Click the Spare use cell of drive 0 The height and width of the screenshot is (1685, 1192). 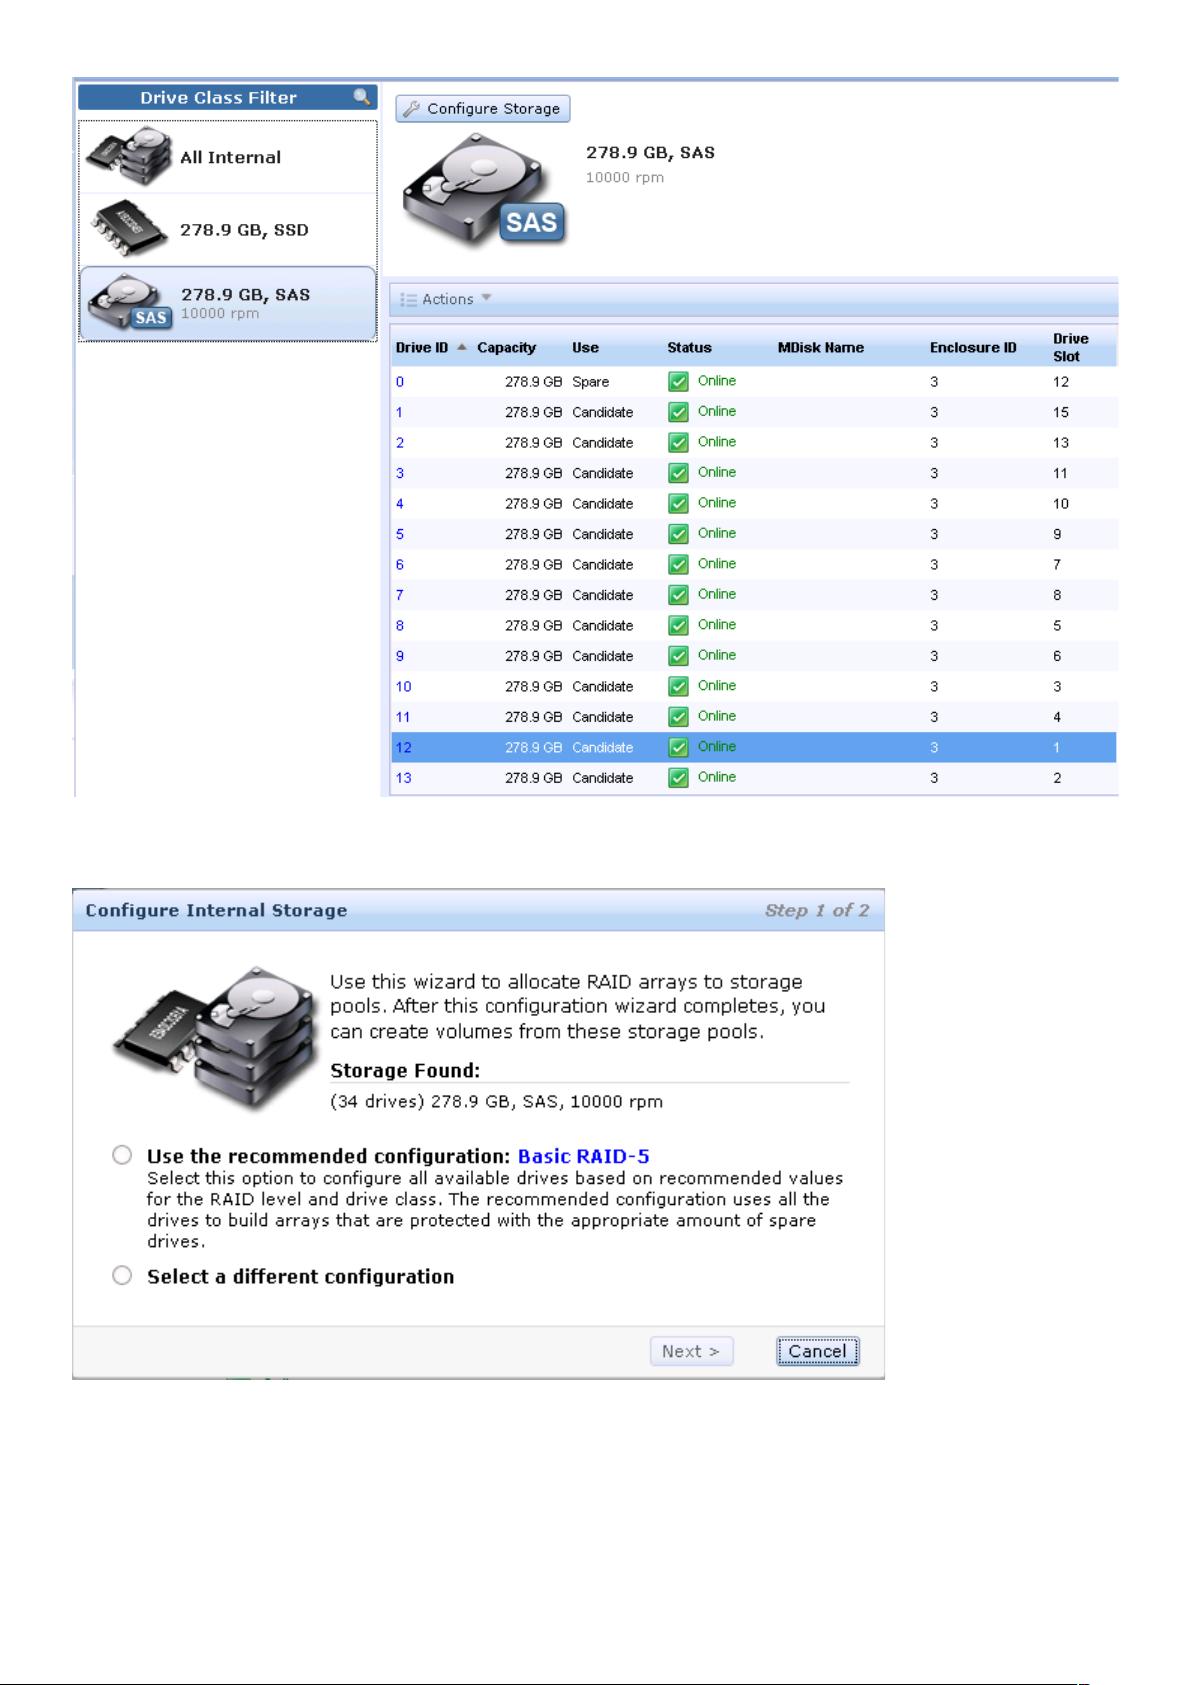pos(590,382)
